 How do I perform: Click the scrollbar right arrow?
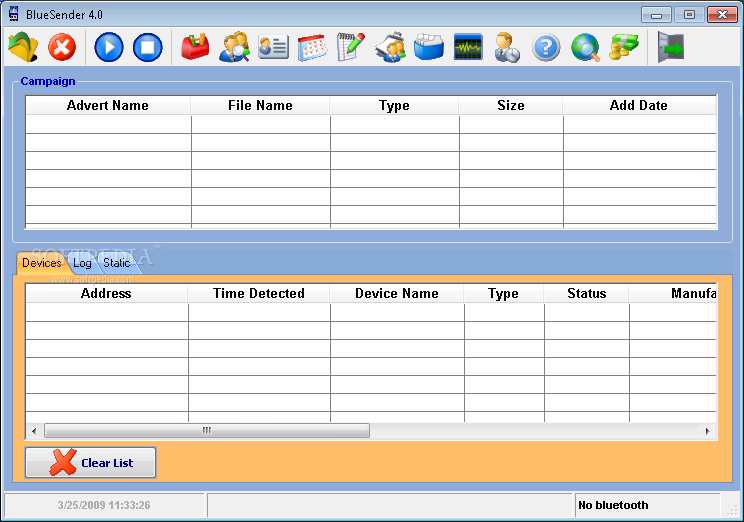pyautogui.click(x=707, y=431)
